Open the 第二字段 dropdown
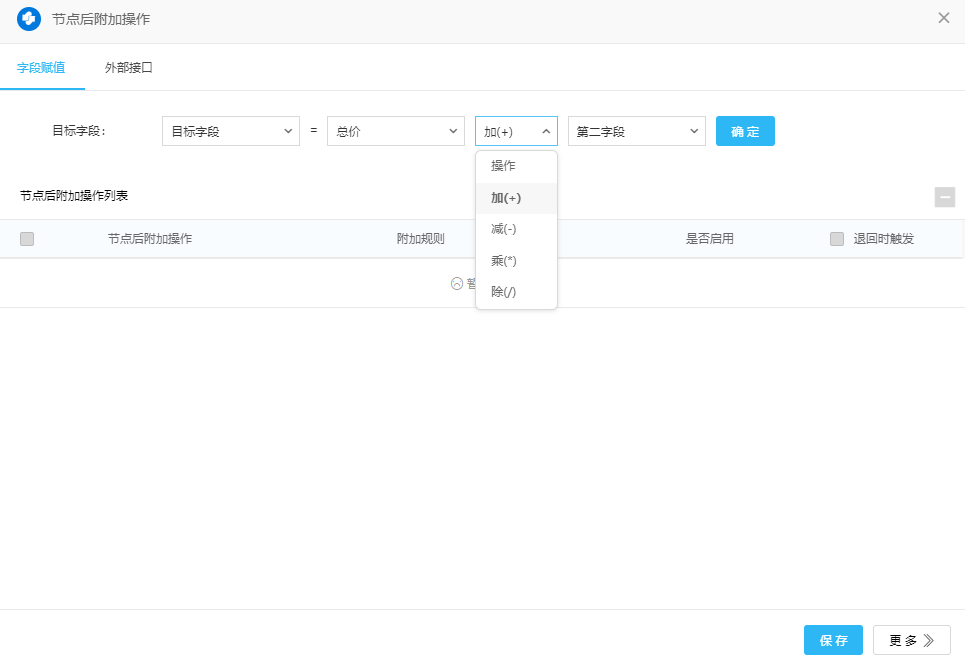The width and height of the screenshot is (965, 663). click(636, 131)
